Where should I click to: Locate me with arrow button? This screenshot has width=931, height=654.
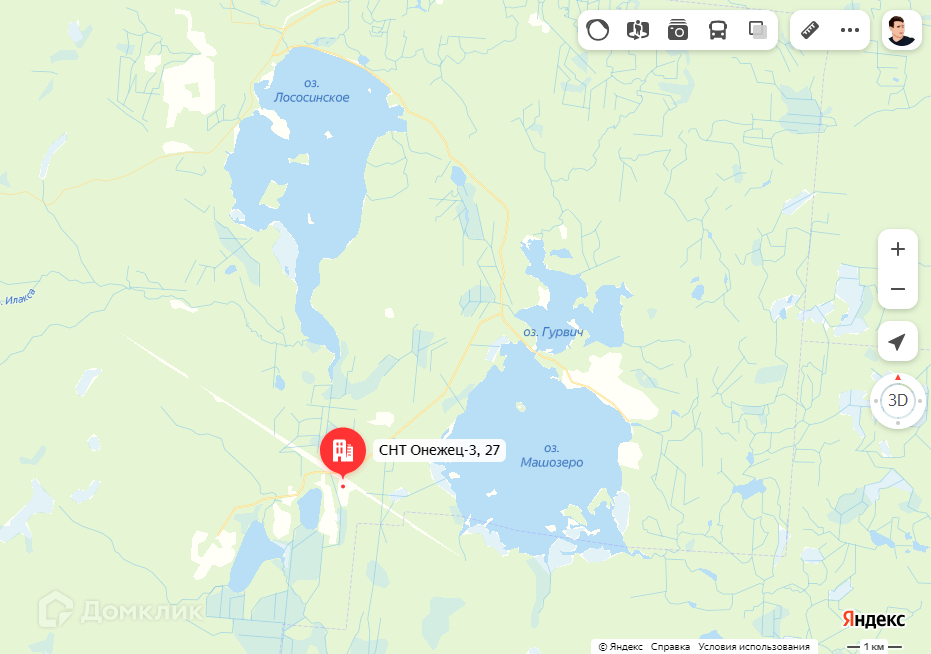pyautogui.click(x=898, y=342)
